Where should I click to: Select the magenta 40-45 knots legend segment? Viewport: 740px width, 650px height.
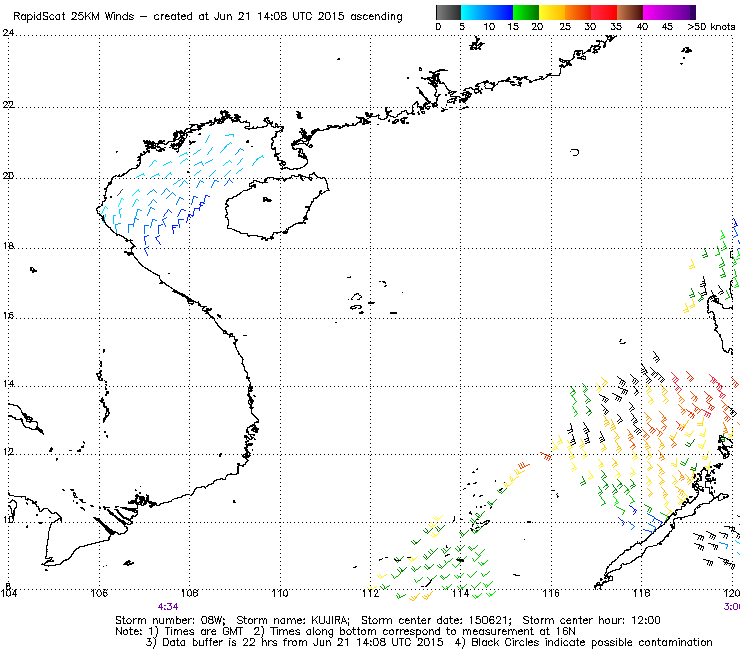pyautogui.click(x=656, y=12)
